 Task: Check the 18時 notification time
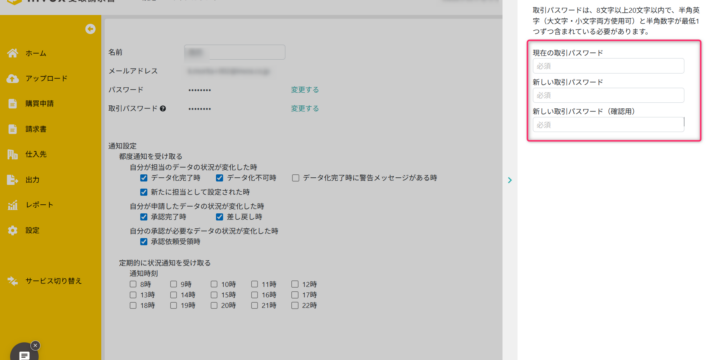point(133,305)
